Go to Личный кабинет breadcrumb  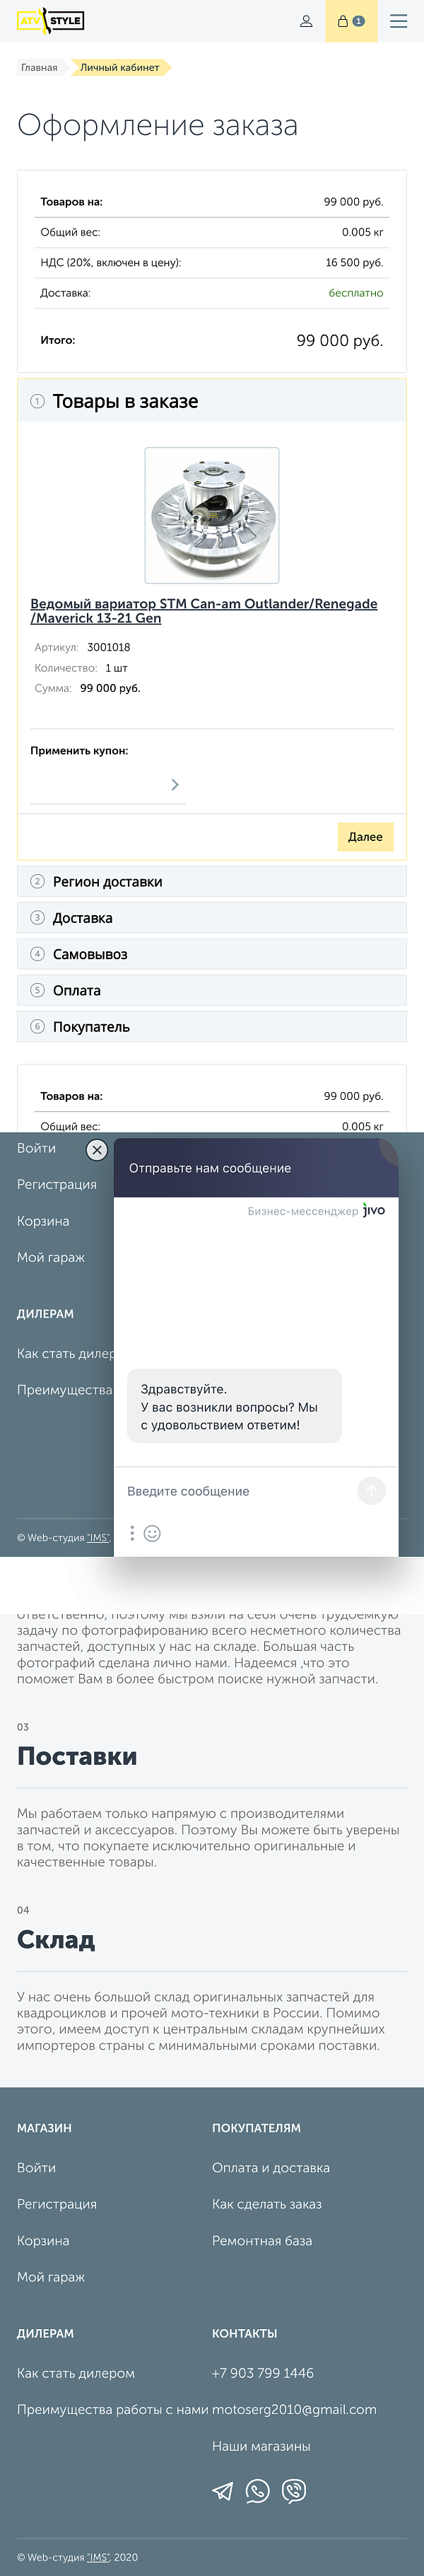coord(120,67)
